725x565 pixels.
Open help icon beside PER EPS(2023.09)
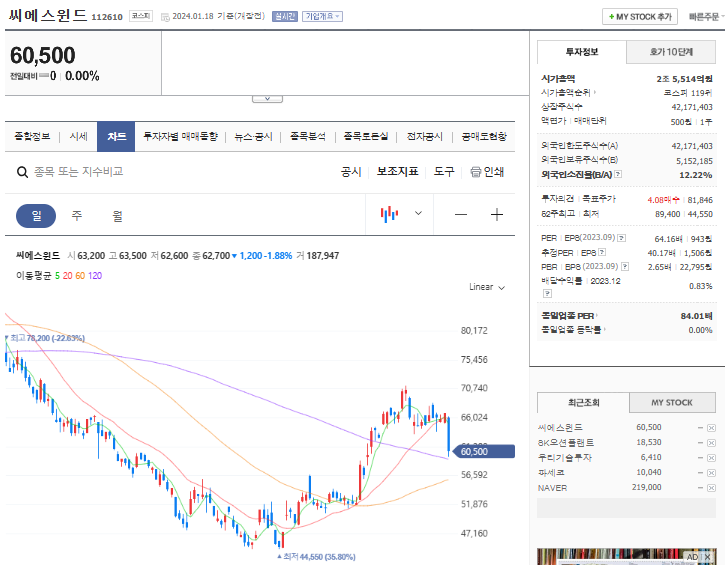[x=622, y=238]
